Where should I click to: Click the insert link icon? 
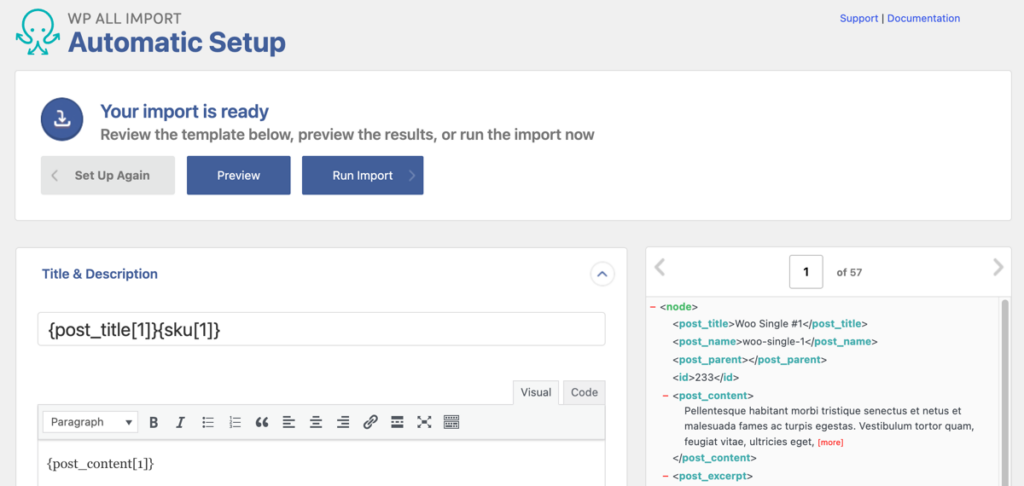370,422
